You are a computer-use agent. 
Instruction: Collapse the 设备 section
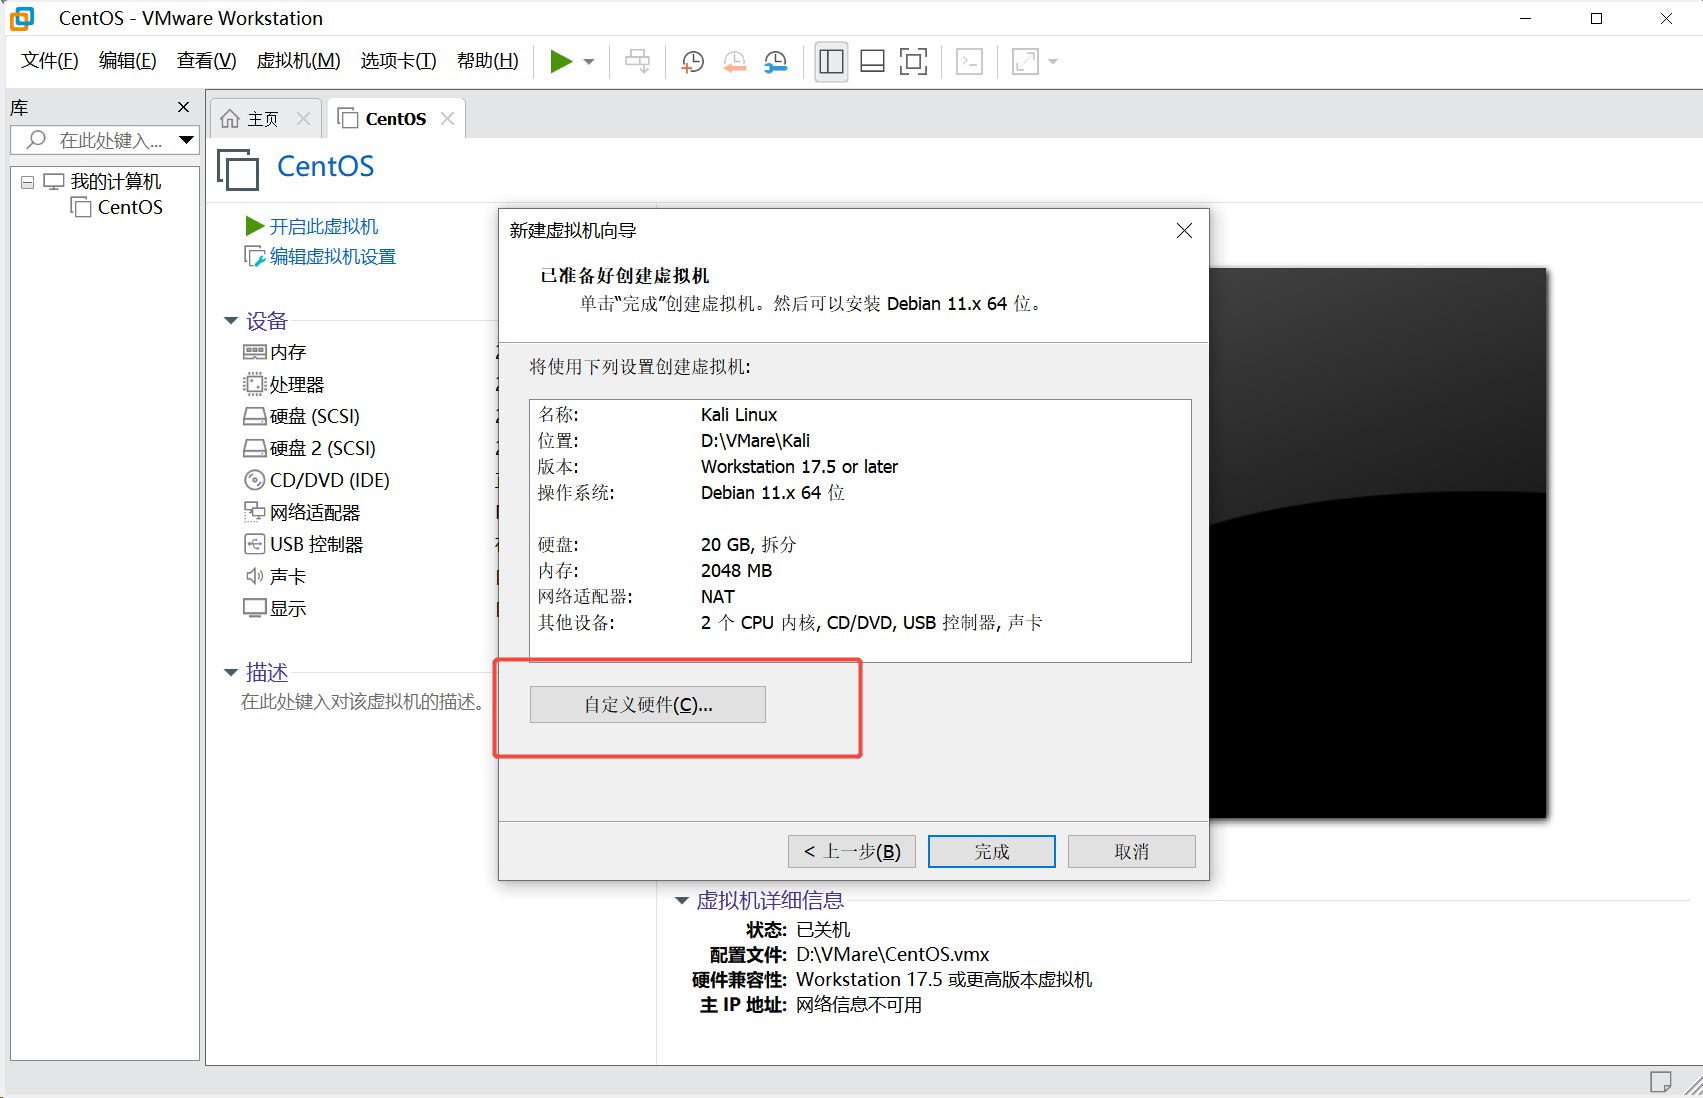[231, 321]
